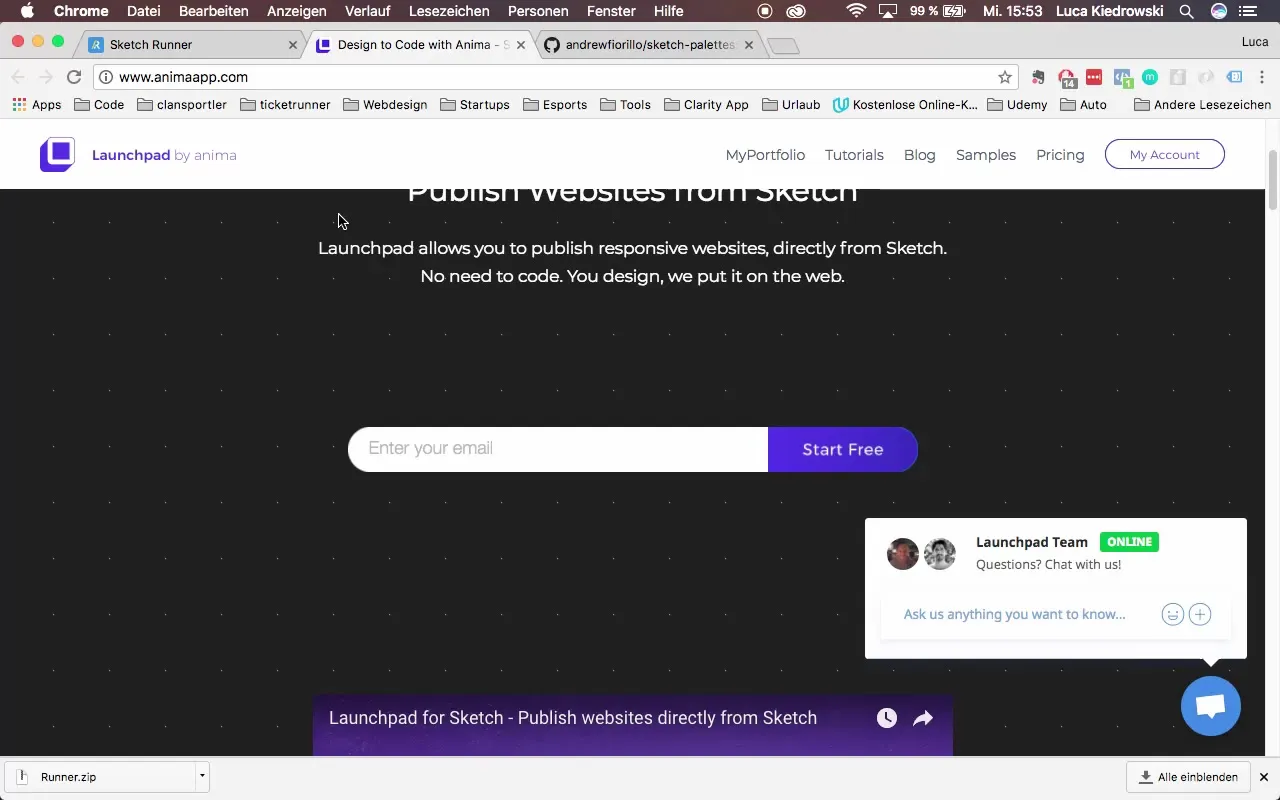The height and width of the screenshot is (800, 1280).
Task: Click the Alle einblenden button
Action: pos(1188,777)
